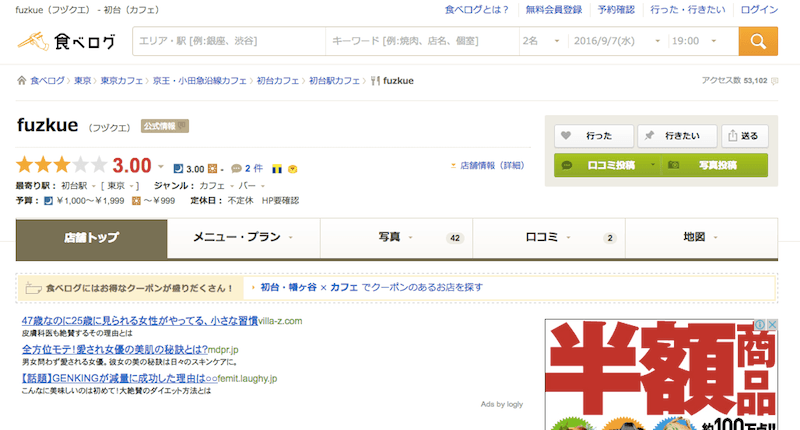Expand the カフェ genre dropdown
This screenshot has height=430, width=800.
coord(232,187)
